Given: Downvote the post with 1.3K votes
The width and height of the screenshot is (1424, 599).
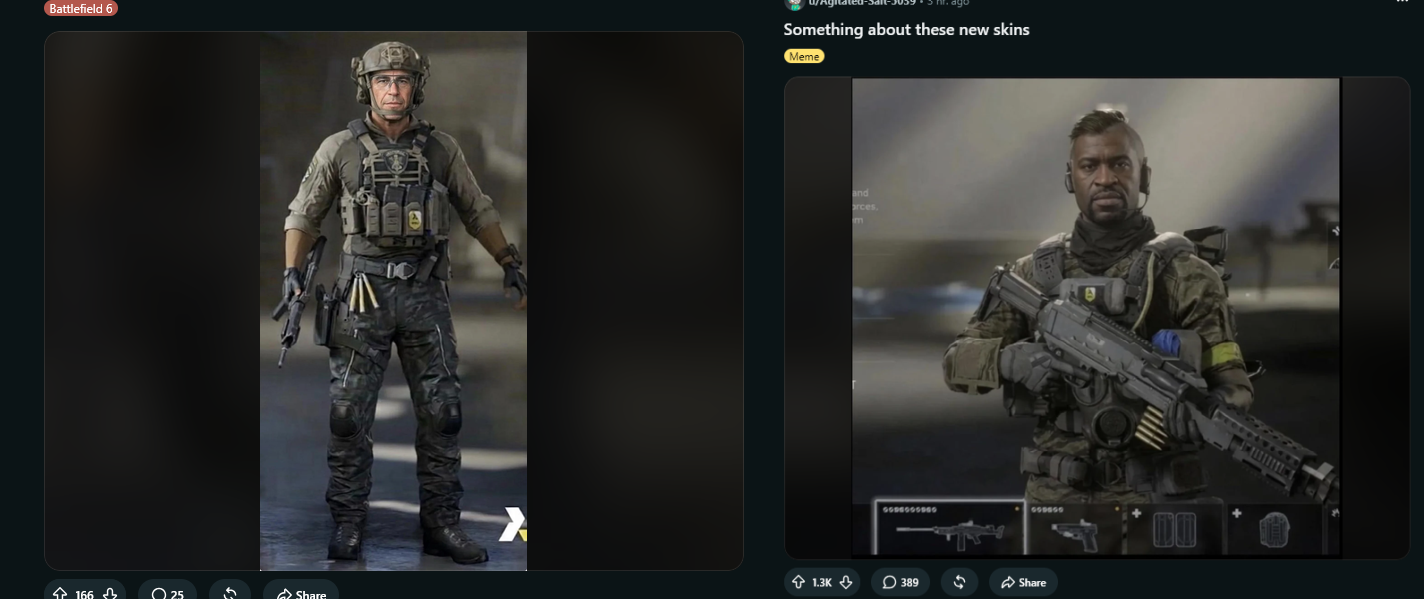Looking at the screenshot, I should pyautogui.click(x=846, y=582).
